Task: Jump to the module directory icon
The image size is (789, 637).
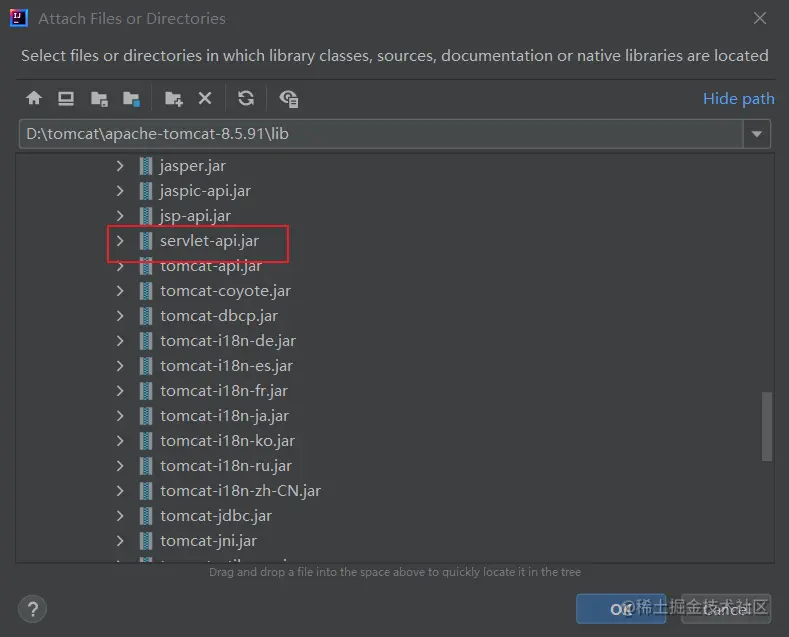Action: click(x=131, y=99)
